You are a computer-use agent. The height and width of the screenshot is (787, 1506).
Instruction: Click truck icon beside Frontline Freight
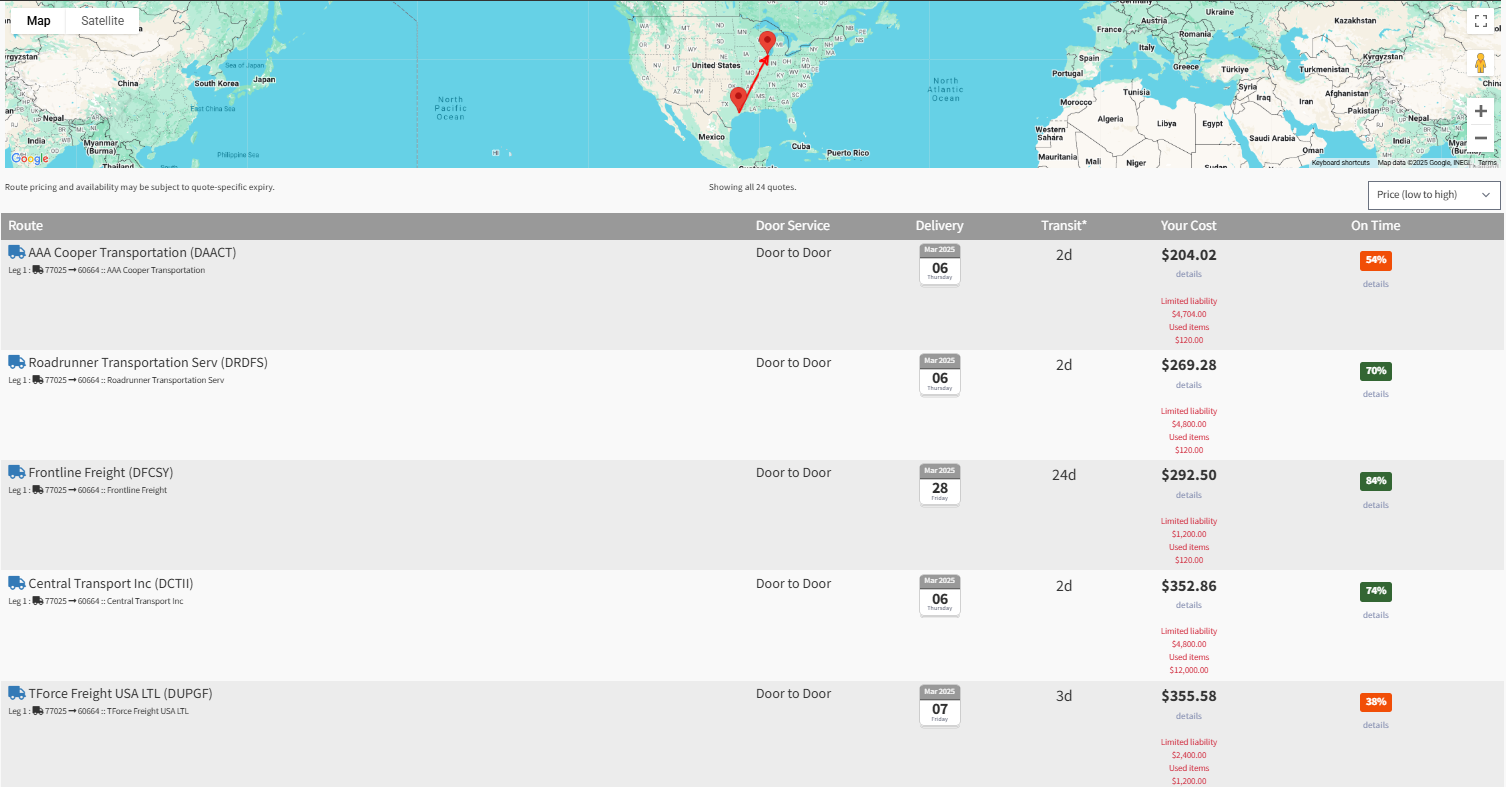[x=17, y=472]
